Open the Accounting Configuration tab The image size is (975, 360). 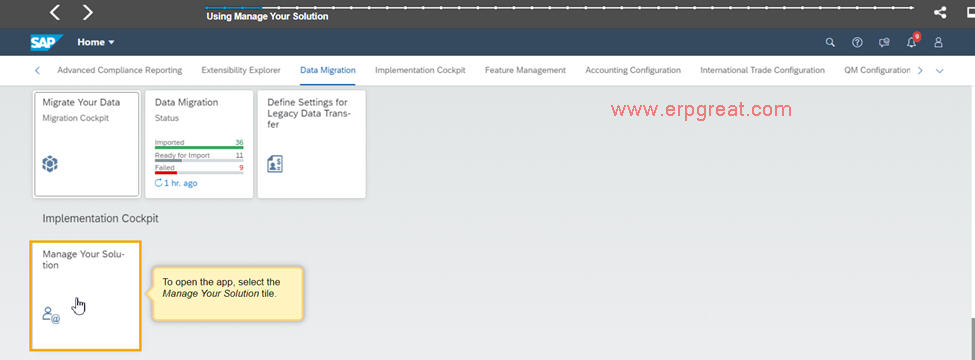coord(633,70)
